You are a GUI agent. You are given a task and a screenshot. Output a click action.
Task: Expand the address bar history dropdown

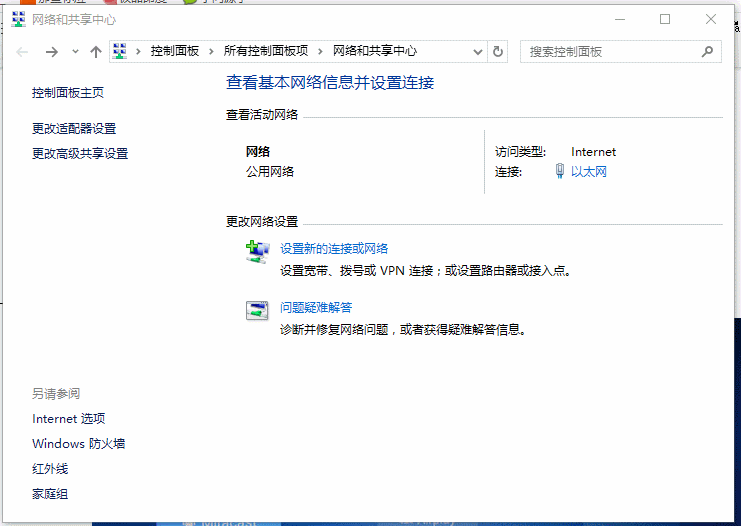coord(478,51)
